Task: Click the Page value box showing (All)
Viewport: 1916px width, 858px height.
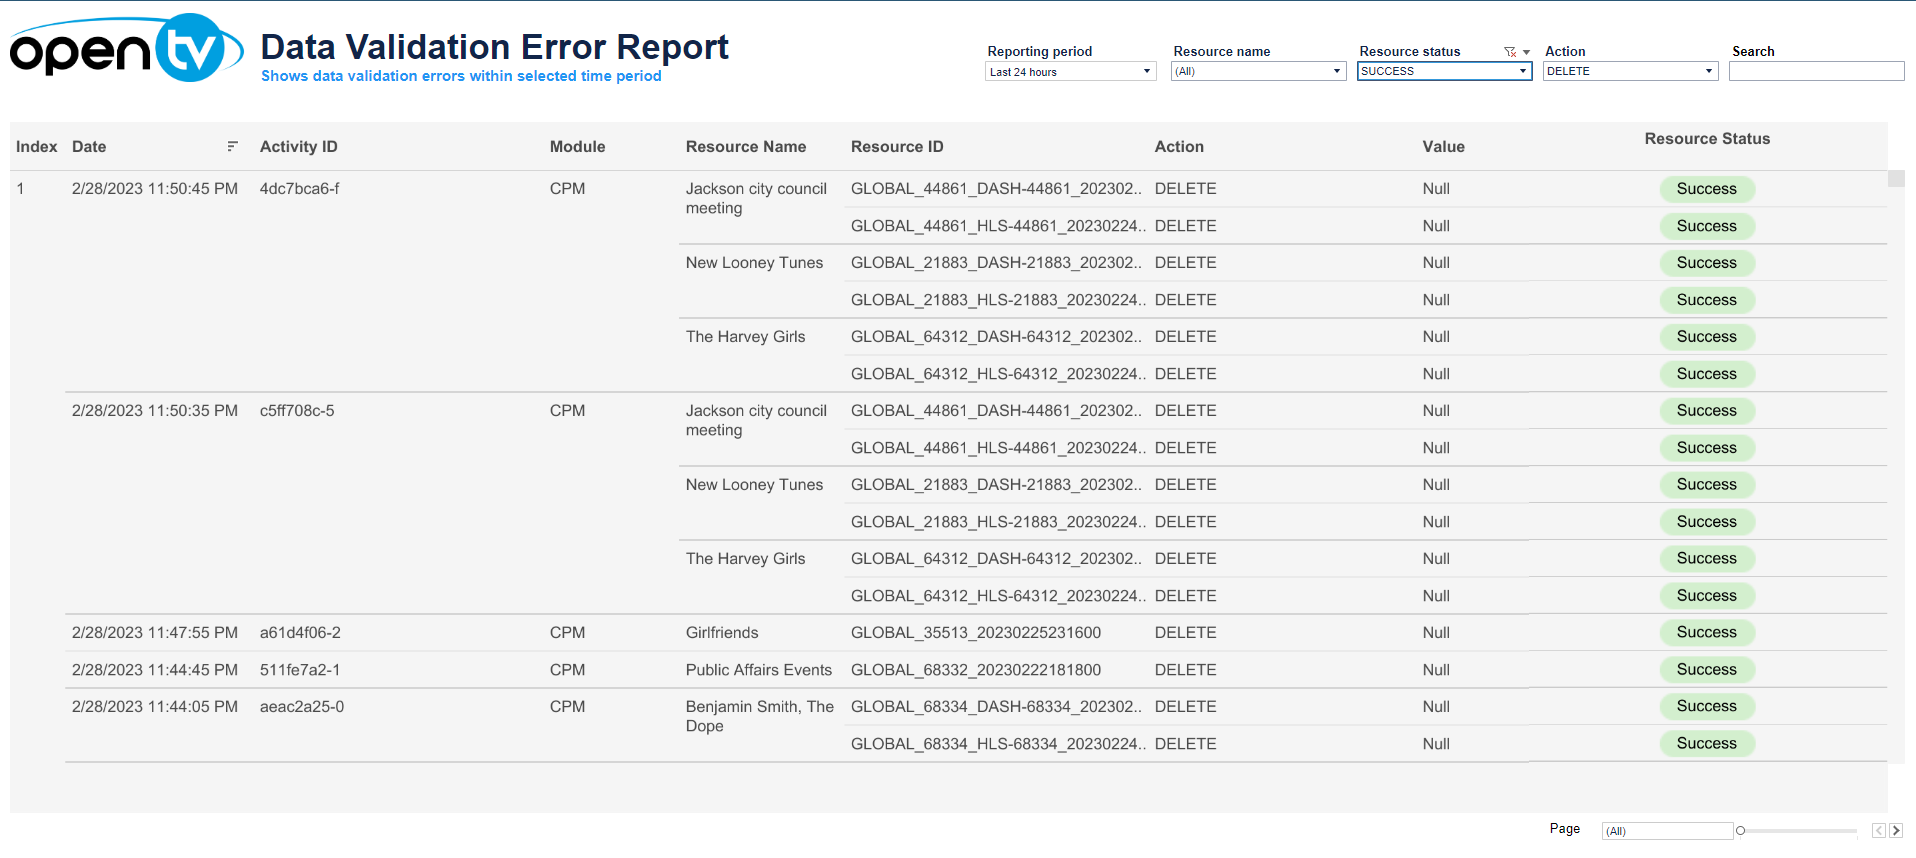Action: (x=1667, y=831)
